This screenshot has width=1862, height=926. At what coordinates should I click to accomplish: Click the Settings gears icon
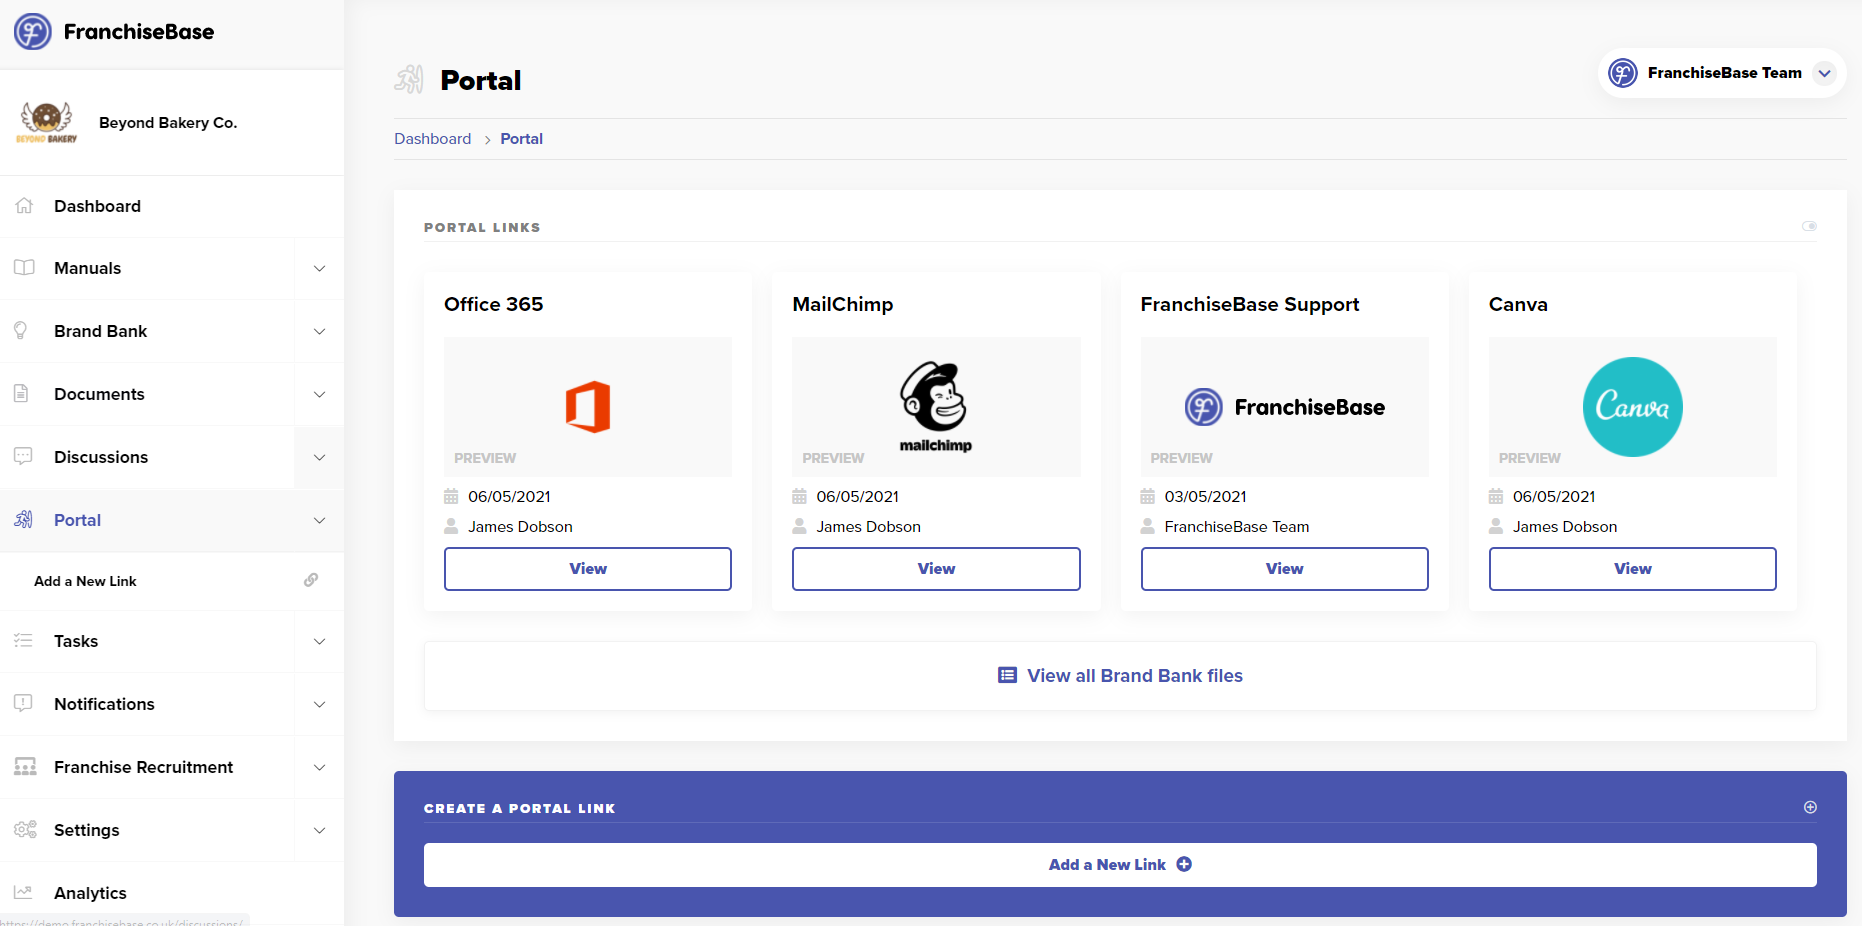[x=25, y=830]
